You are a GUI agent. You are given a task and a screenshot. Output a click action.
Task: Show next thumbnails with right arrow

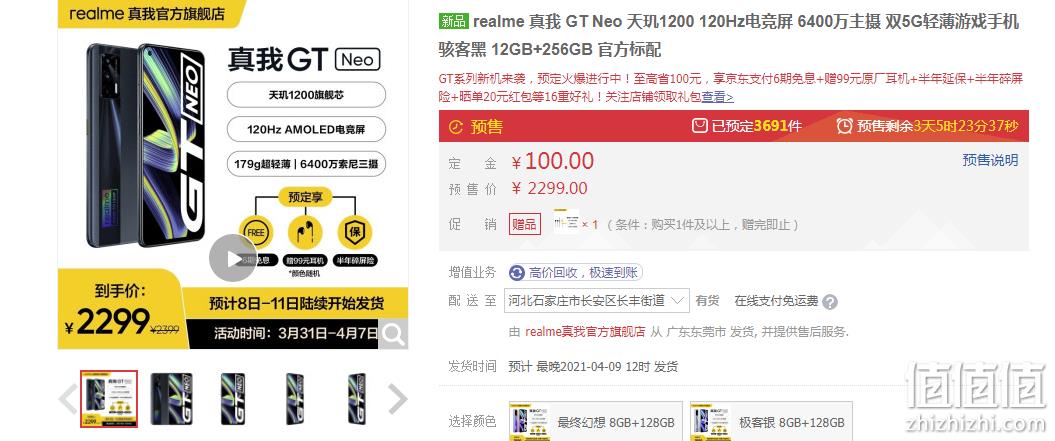pyautogui.click(x=398, y=399)
